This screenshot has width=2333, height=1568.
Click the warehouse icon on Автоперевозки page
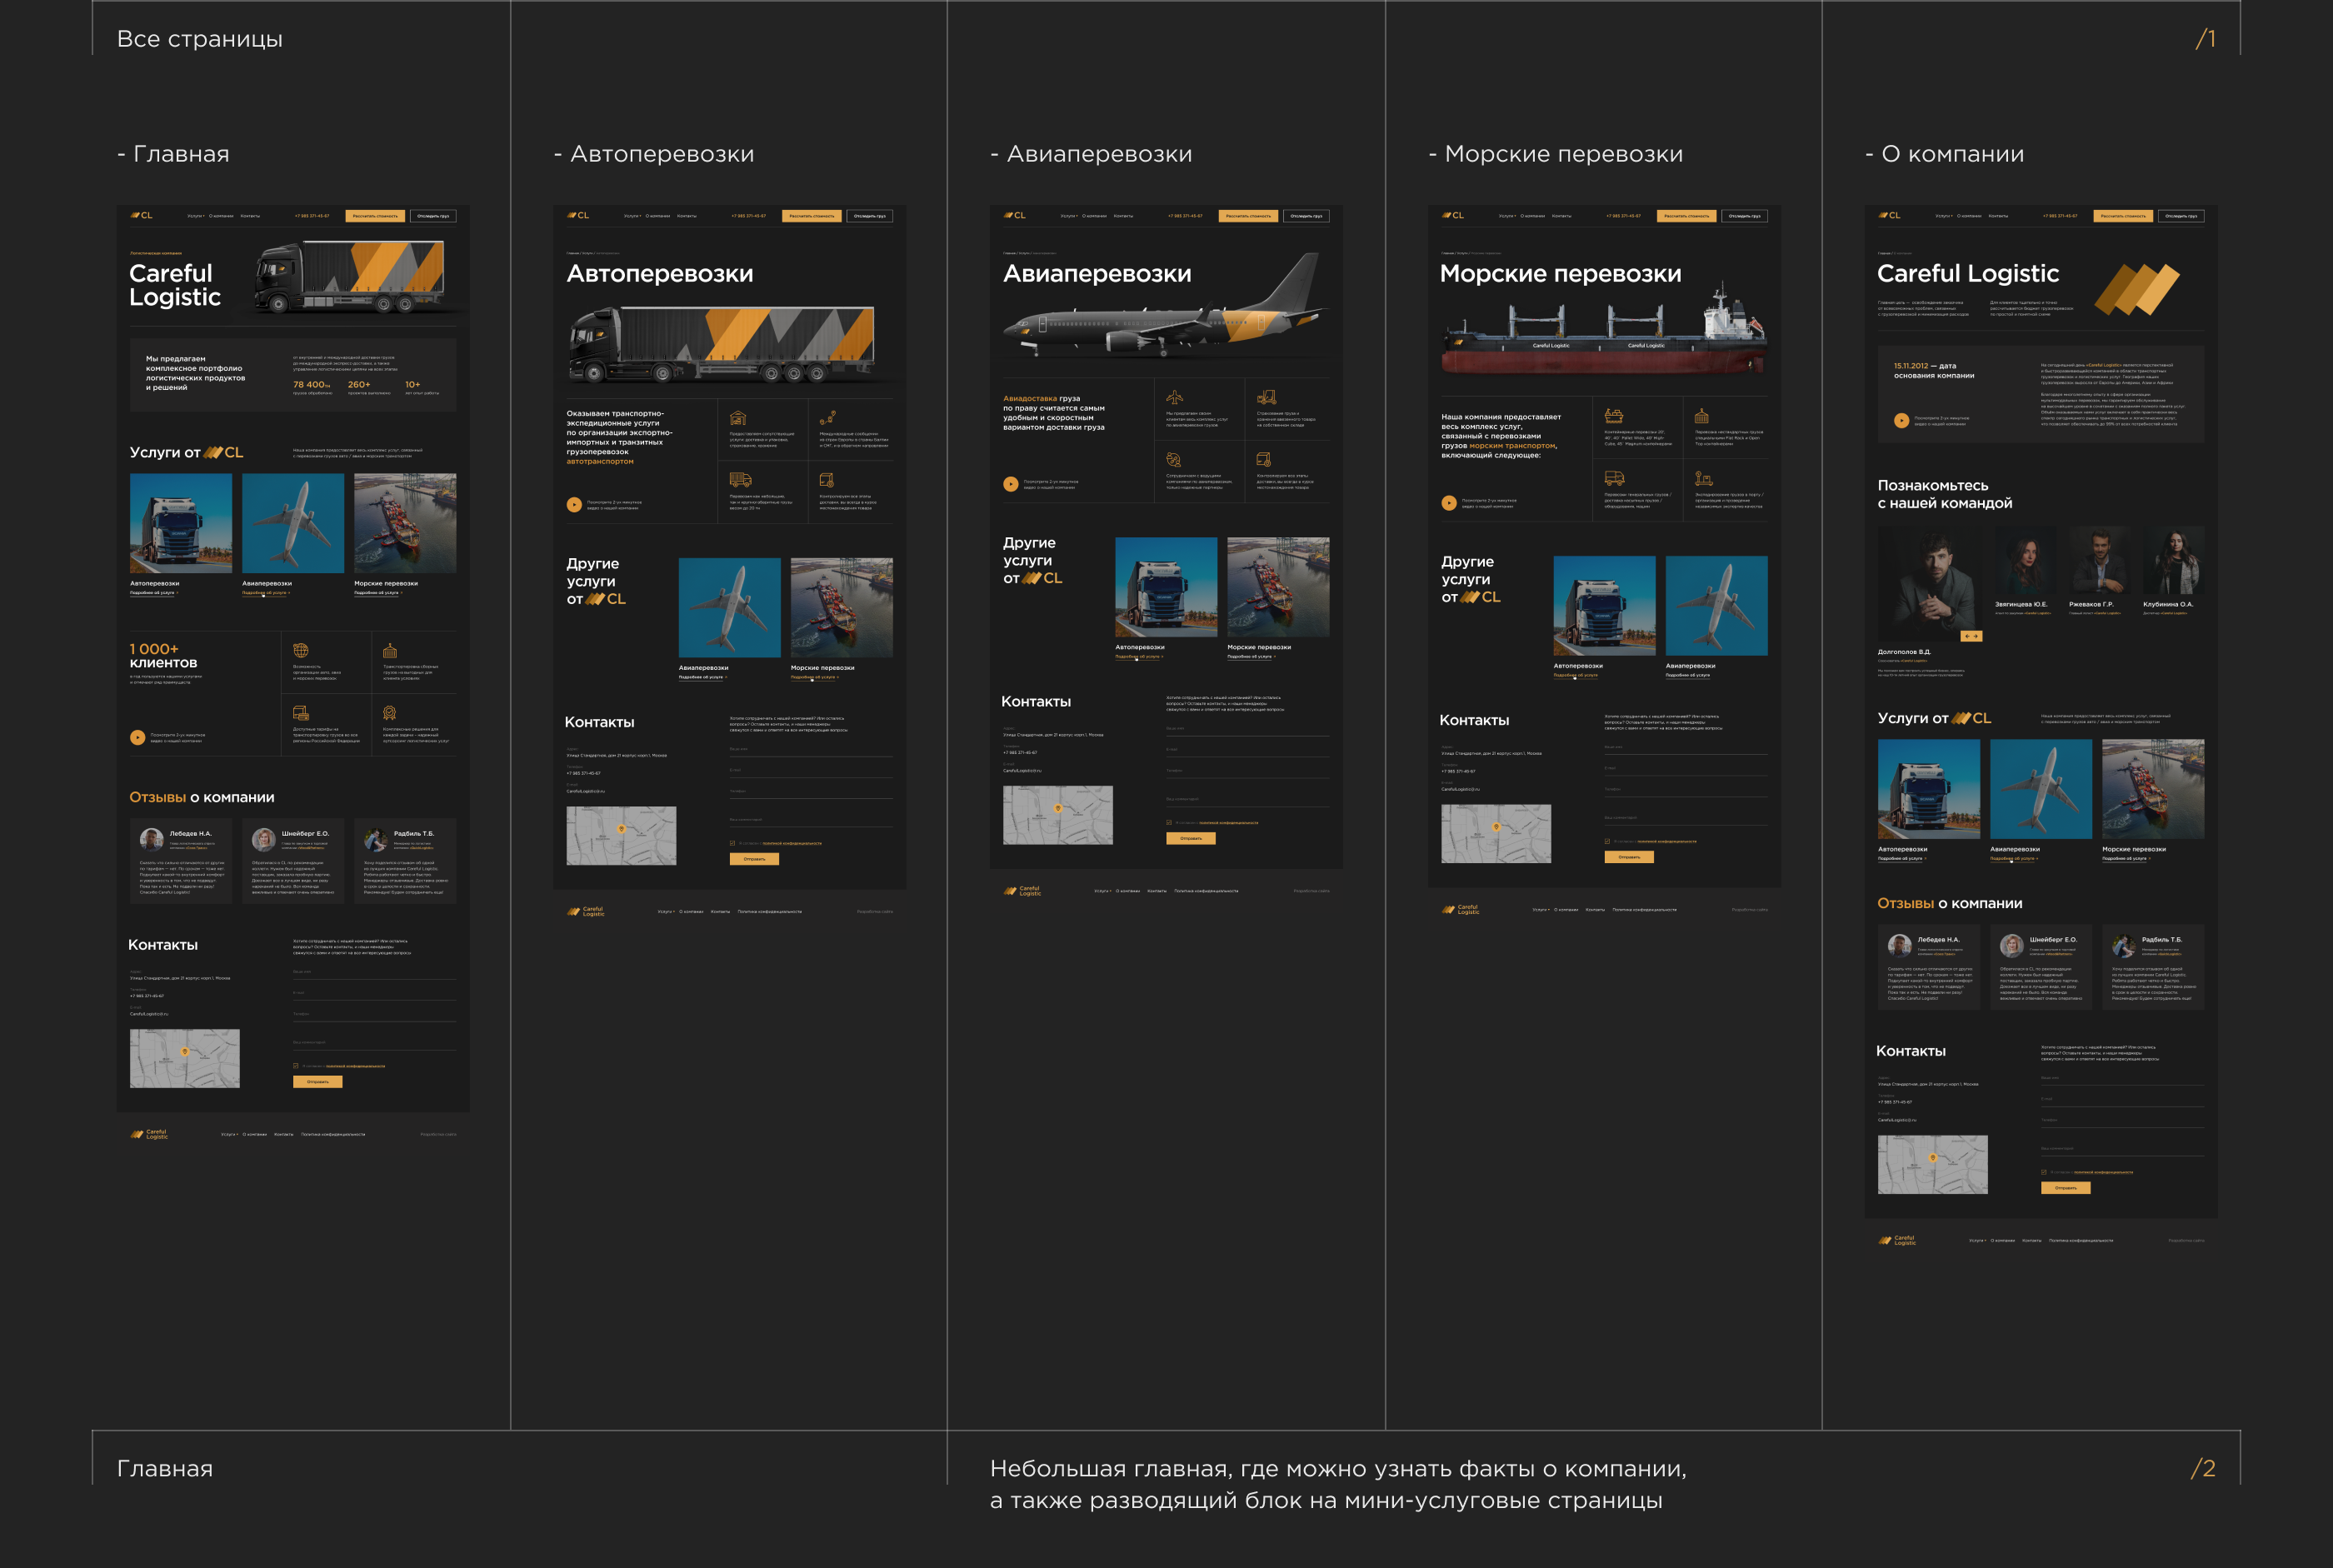[738, 418]
